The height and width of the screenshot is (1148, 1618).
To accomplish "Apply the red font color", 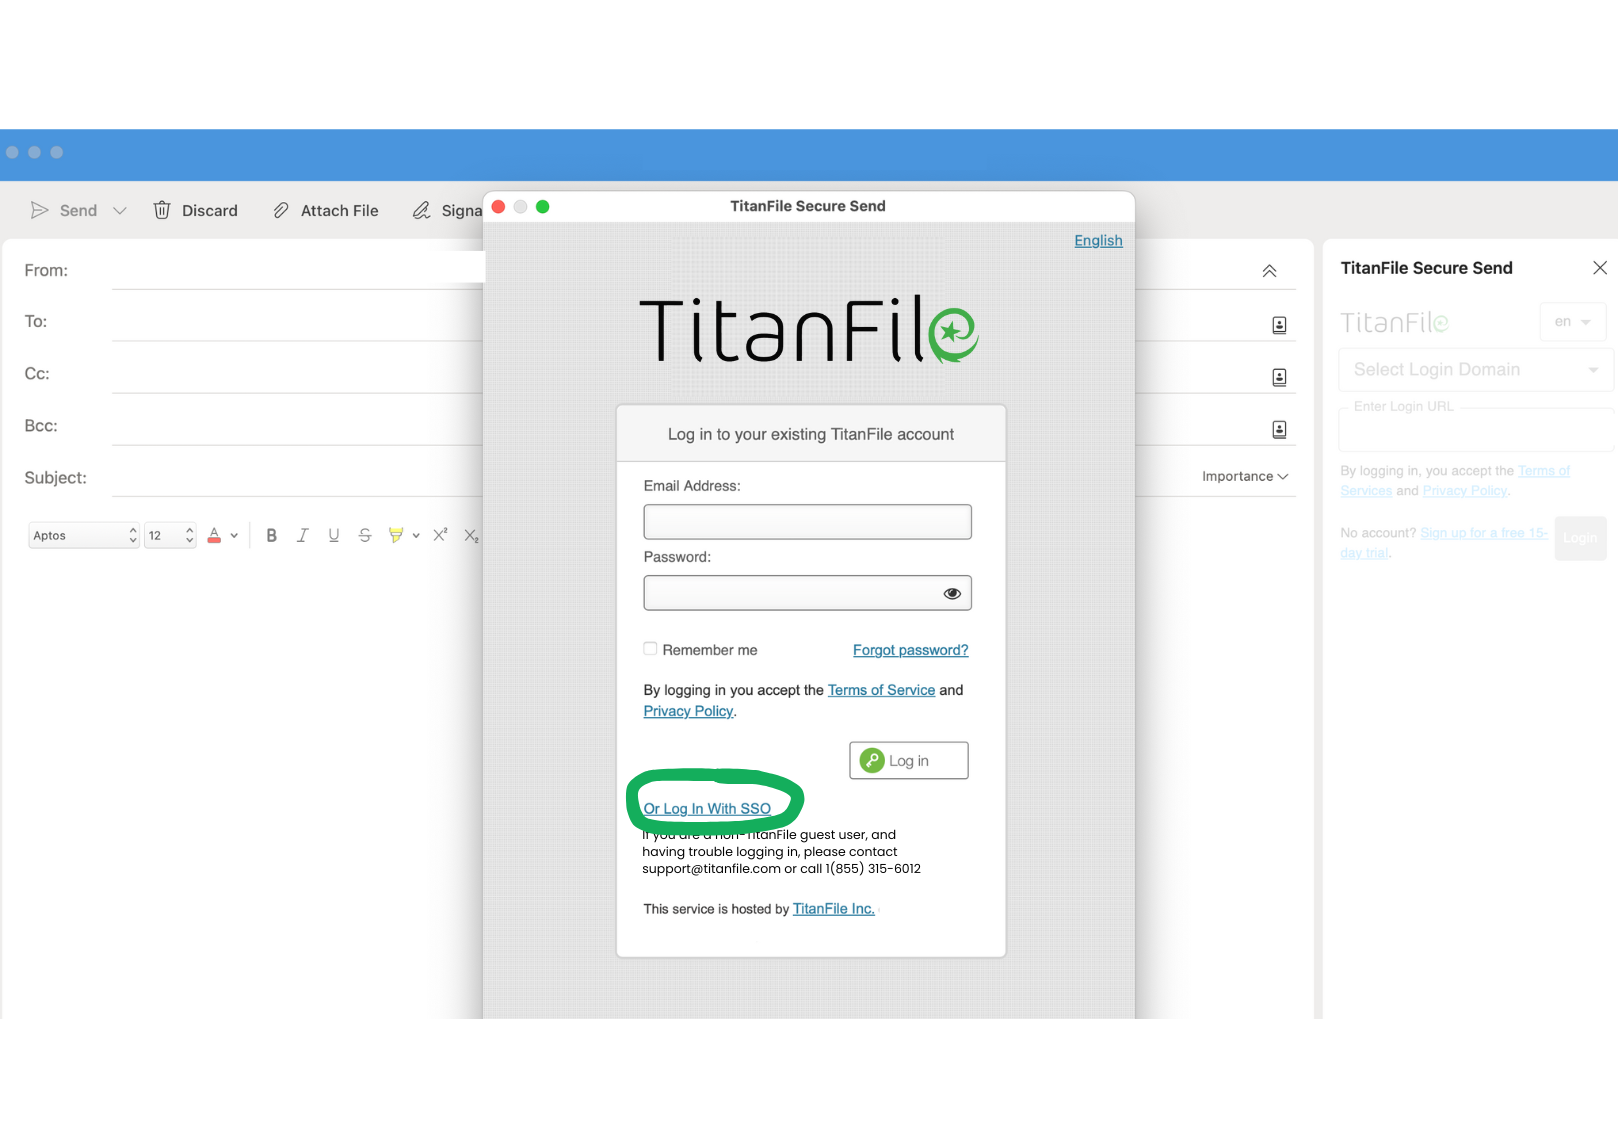I will [214, 535].
